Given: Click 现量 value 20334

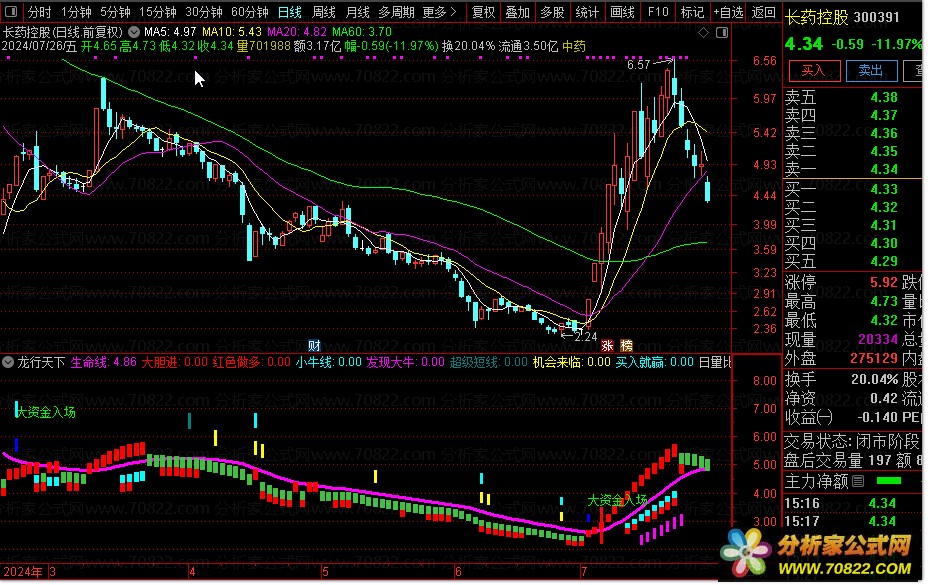Looking at the screenshot, I should 878,339.
